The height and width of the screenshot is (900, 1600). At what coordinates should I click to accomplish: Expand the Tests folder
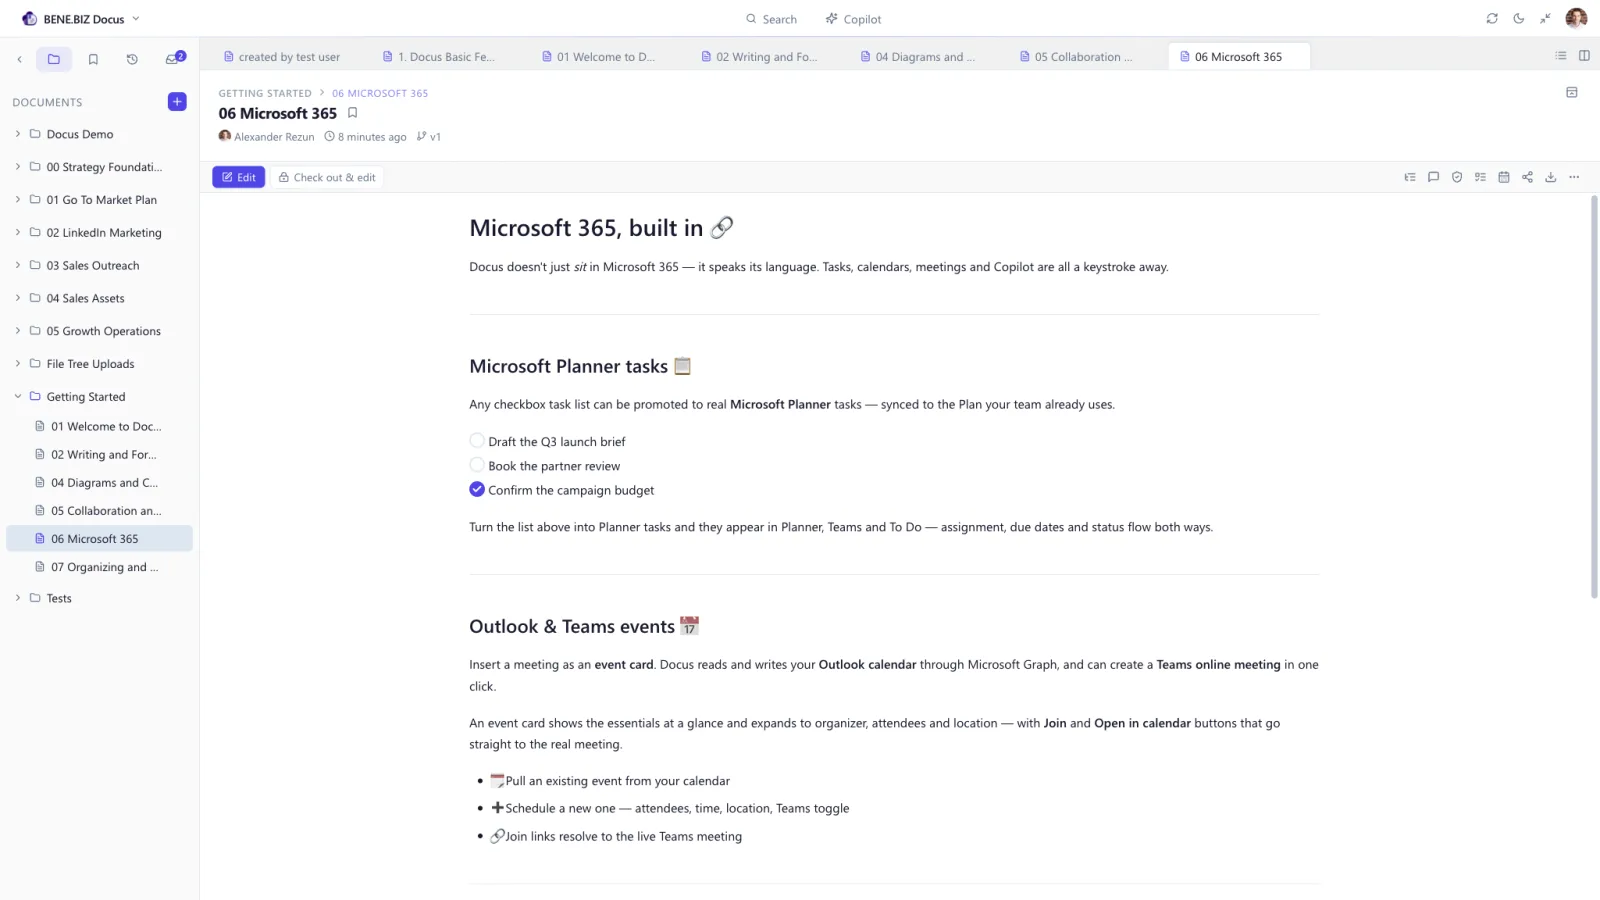click(18, 598)
